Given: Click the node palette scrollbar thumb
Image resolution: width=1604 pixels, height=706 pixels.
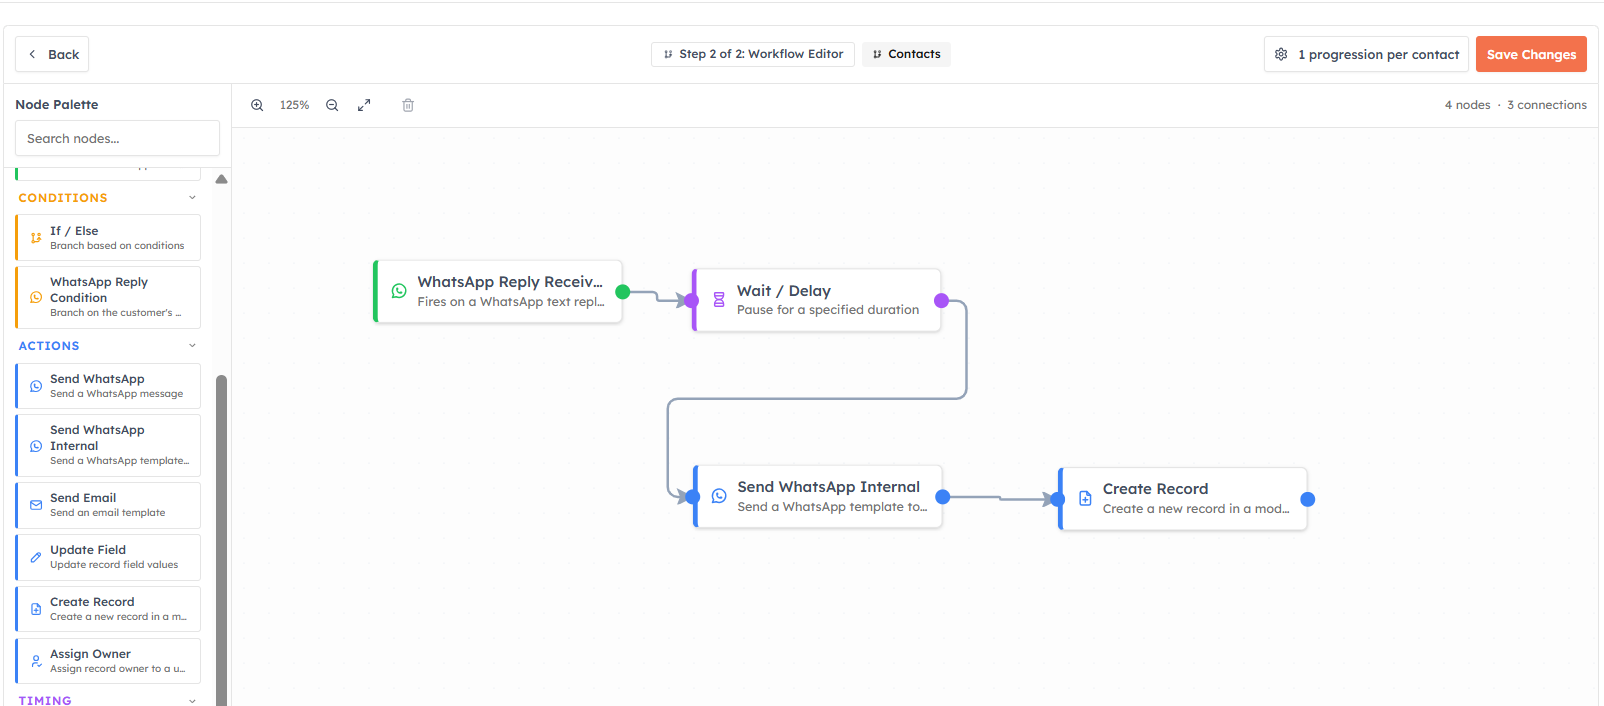Looking at the screenshot, I should 222,540.
